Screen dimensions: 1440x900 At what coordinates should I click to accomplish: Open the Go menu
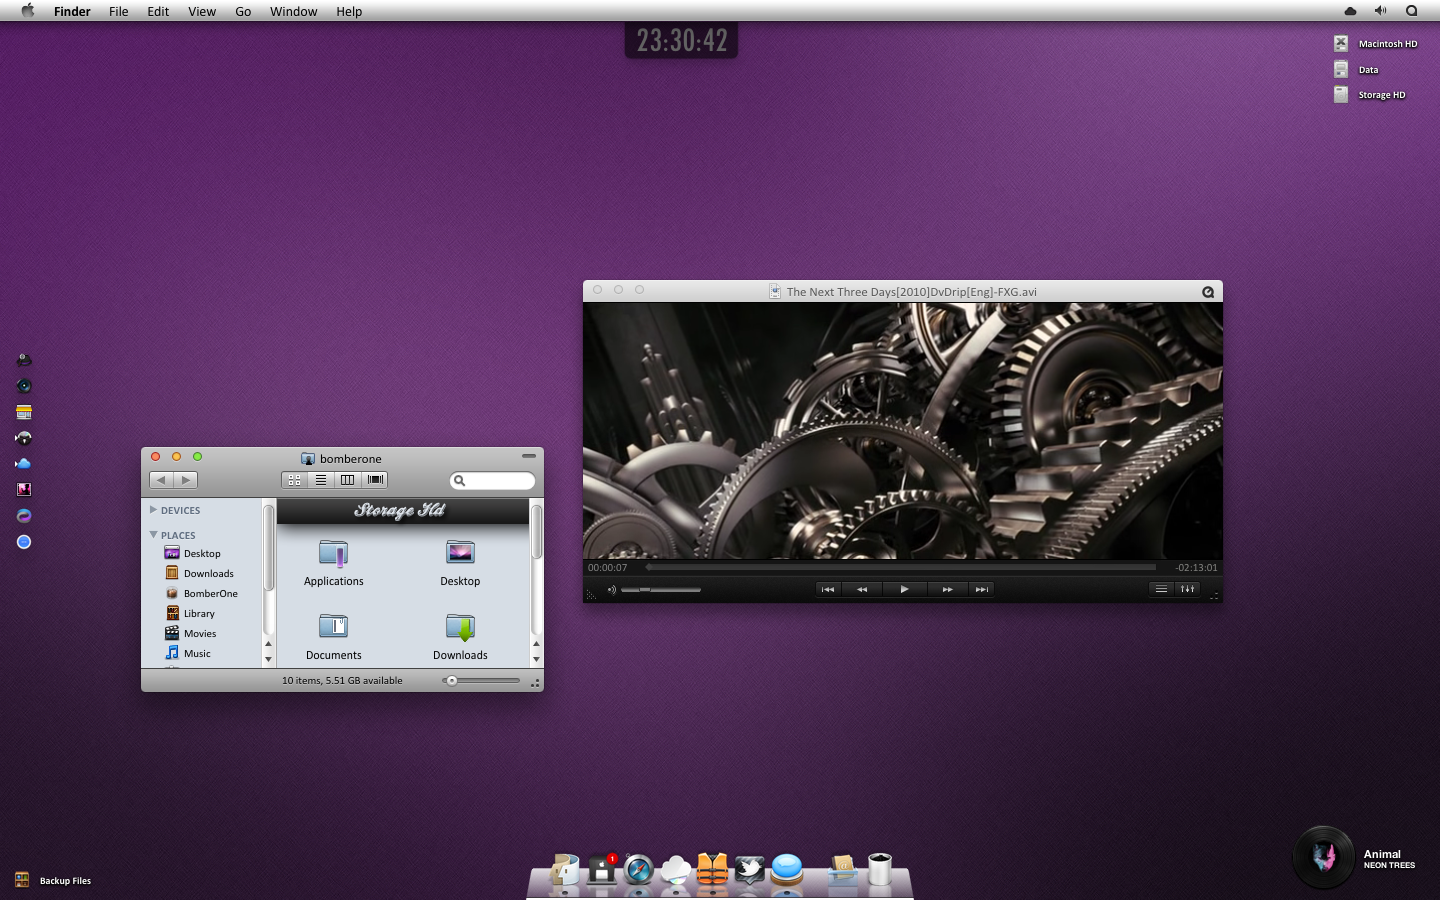[x=243, y=11]
